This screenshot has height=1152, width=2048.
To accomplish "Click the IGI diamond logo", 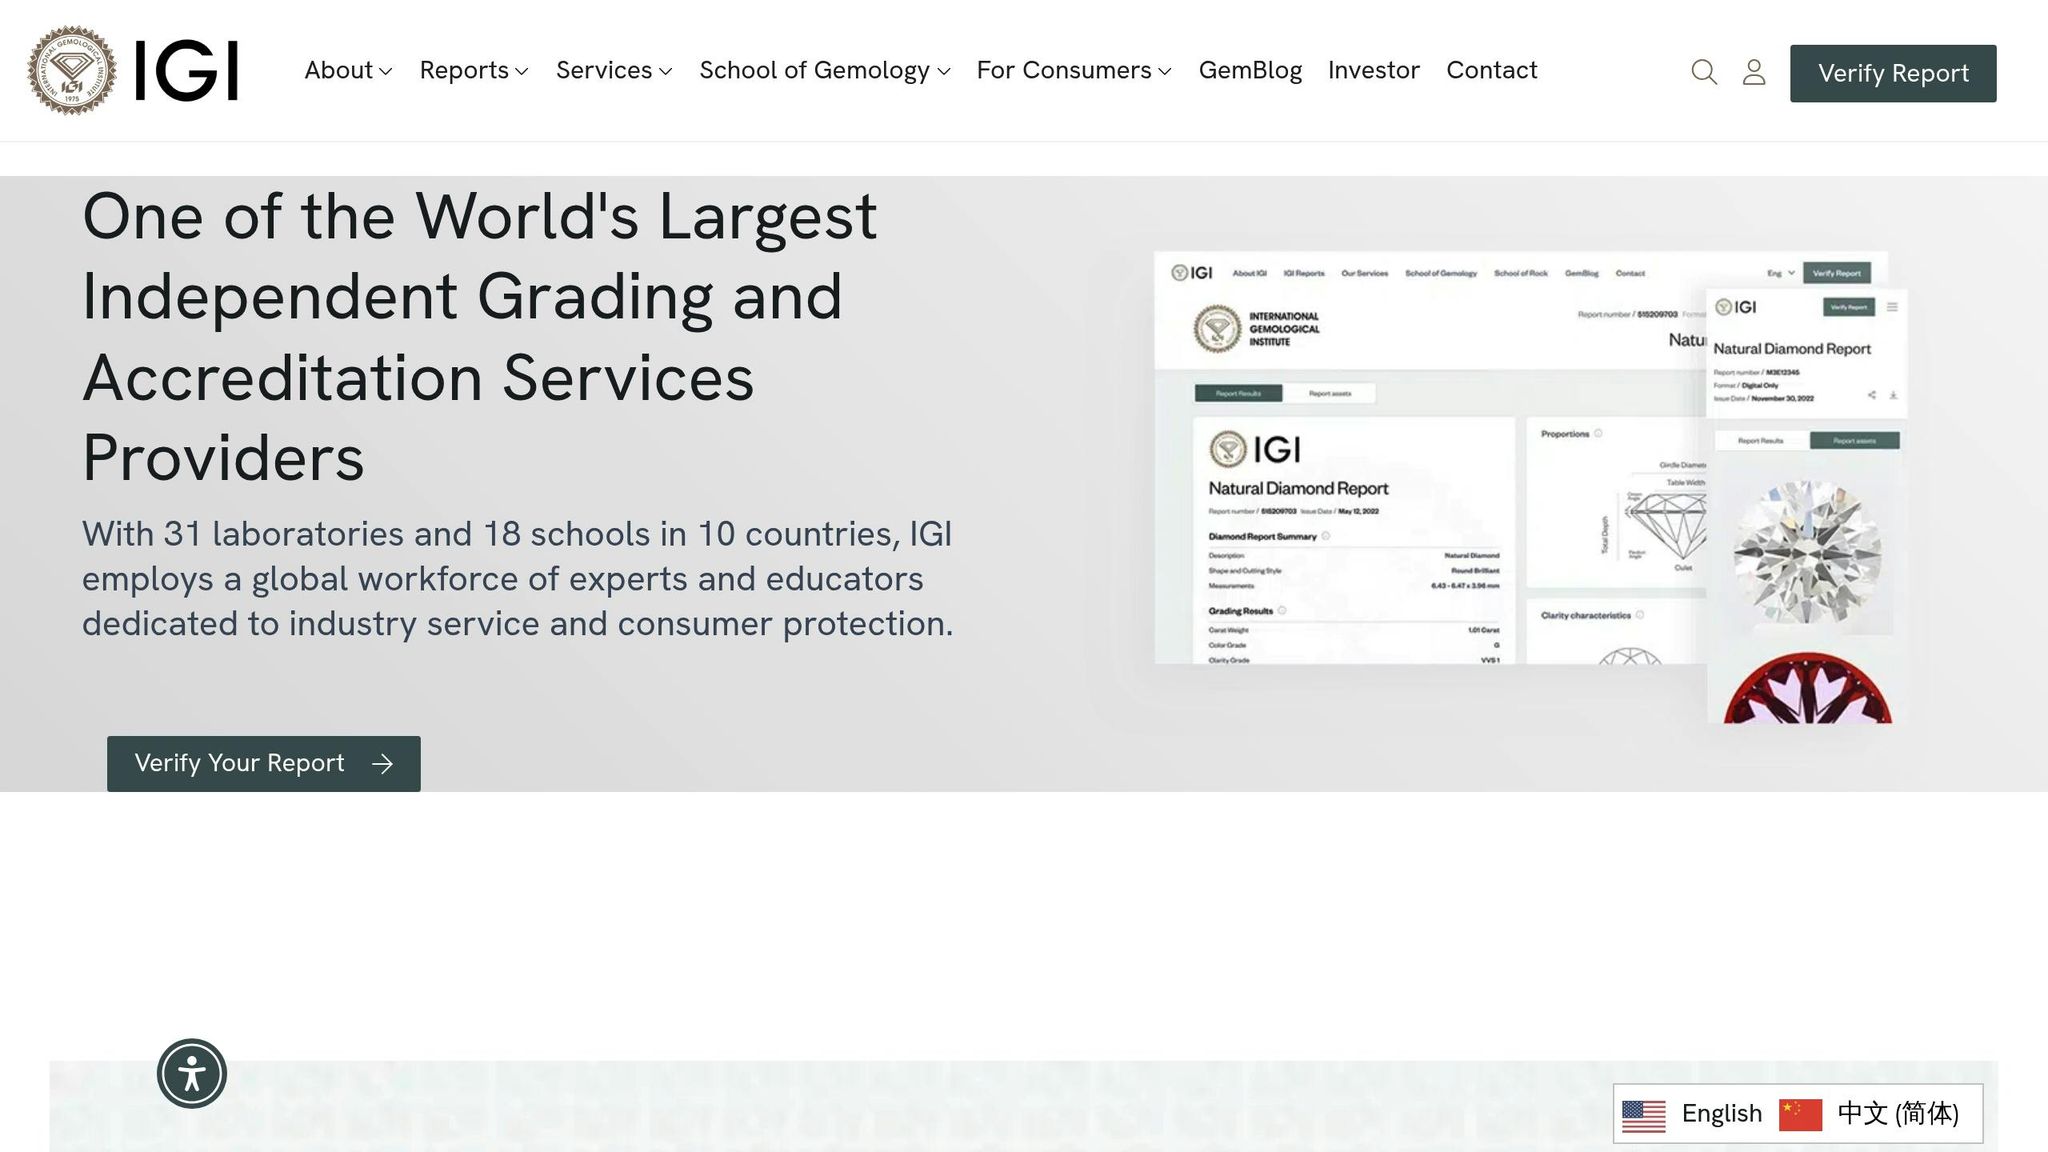I will [70, 69].
